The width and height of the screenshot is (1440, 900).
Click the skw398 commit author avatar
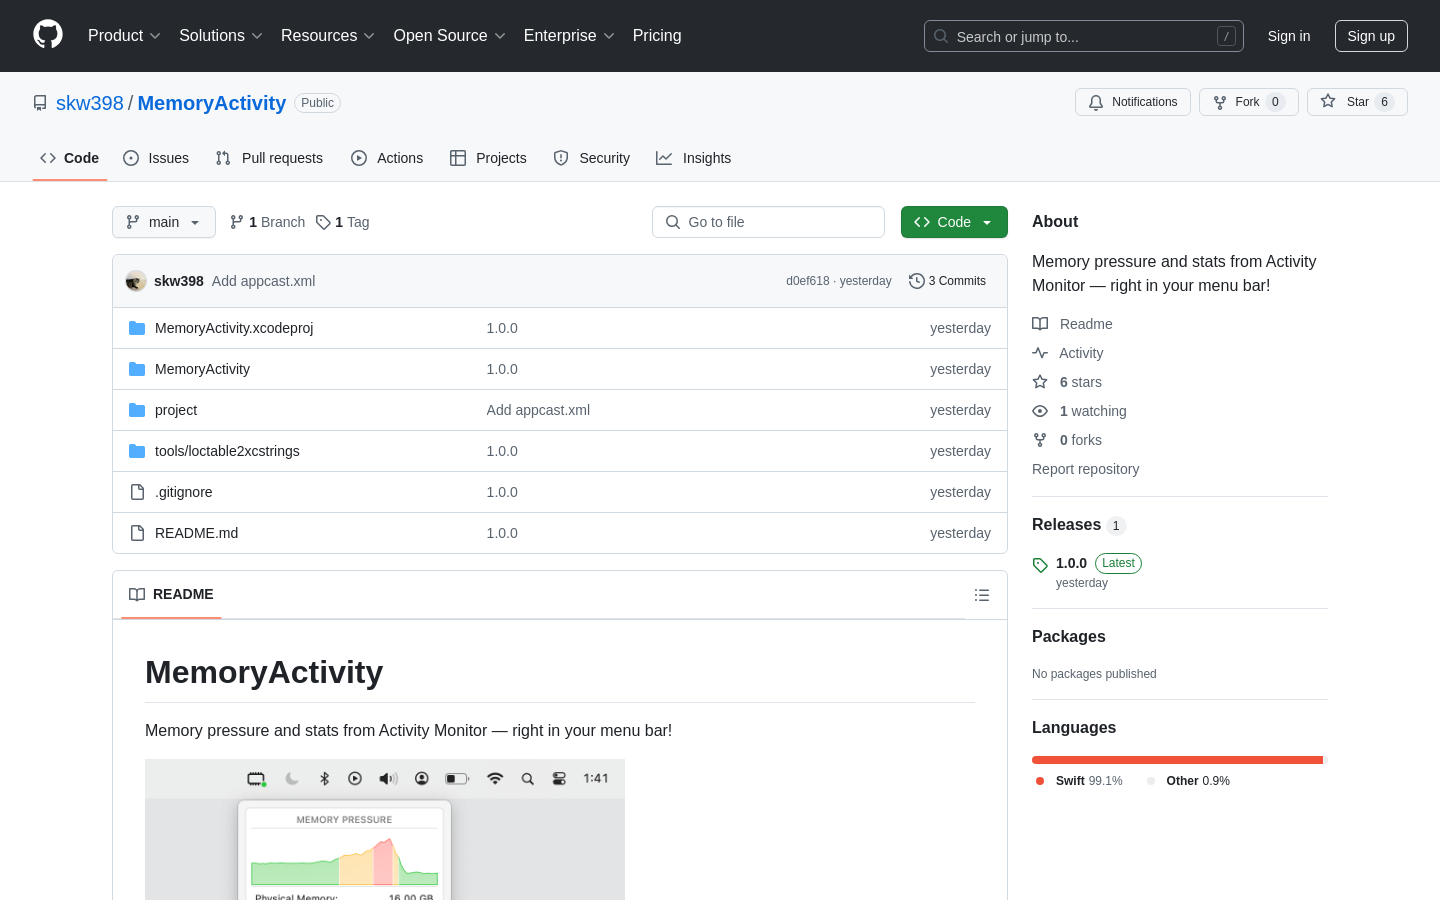pos(136,281)
